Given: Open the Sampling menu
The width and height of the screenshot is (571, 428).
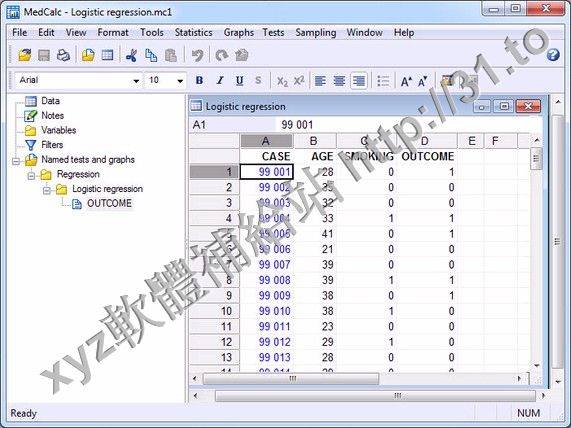Looking at the screenshot, I should (x=316, y=32).
